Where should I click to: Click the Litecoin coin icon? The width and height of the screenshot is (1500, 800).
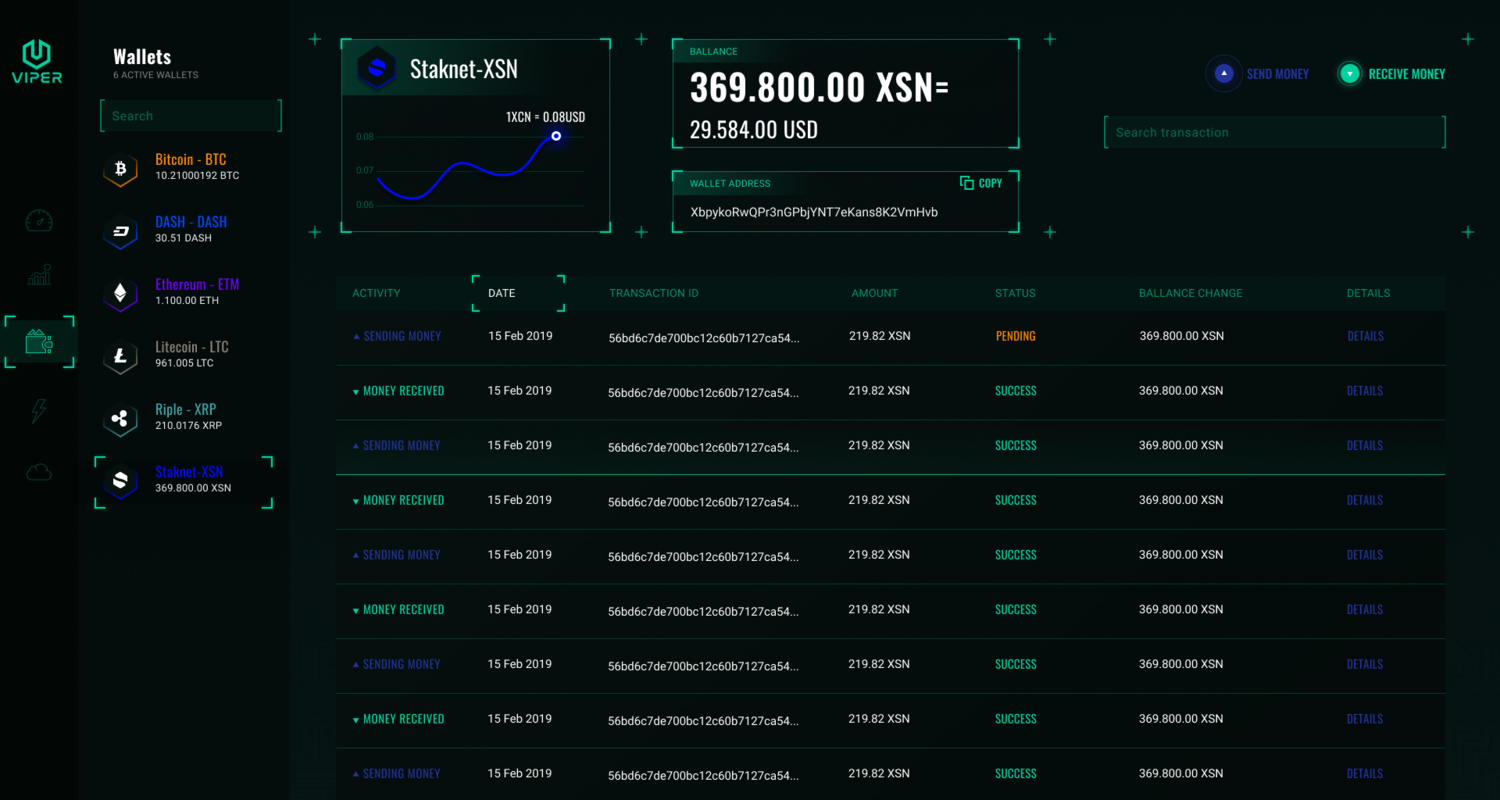120,357
